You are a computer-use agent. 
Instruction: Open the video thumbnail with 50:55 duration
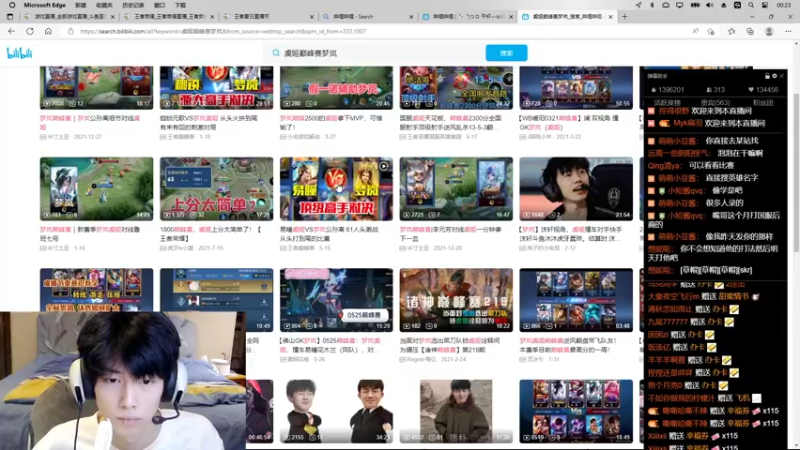coord(576,87)
